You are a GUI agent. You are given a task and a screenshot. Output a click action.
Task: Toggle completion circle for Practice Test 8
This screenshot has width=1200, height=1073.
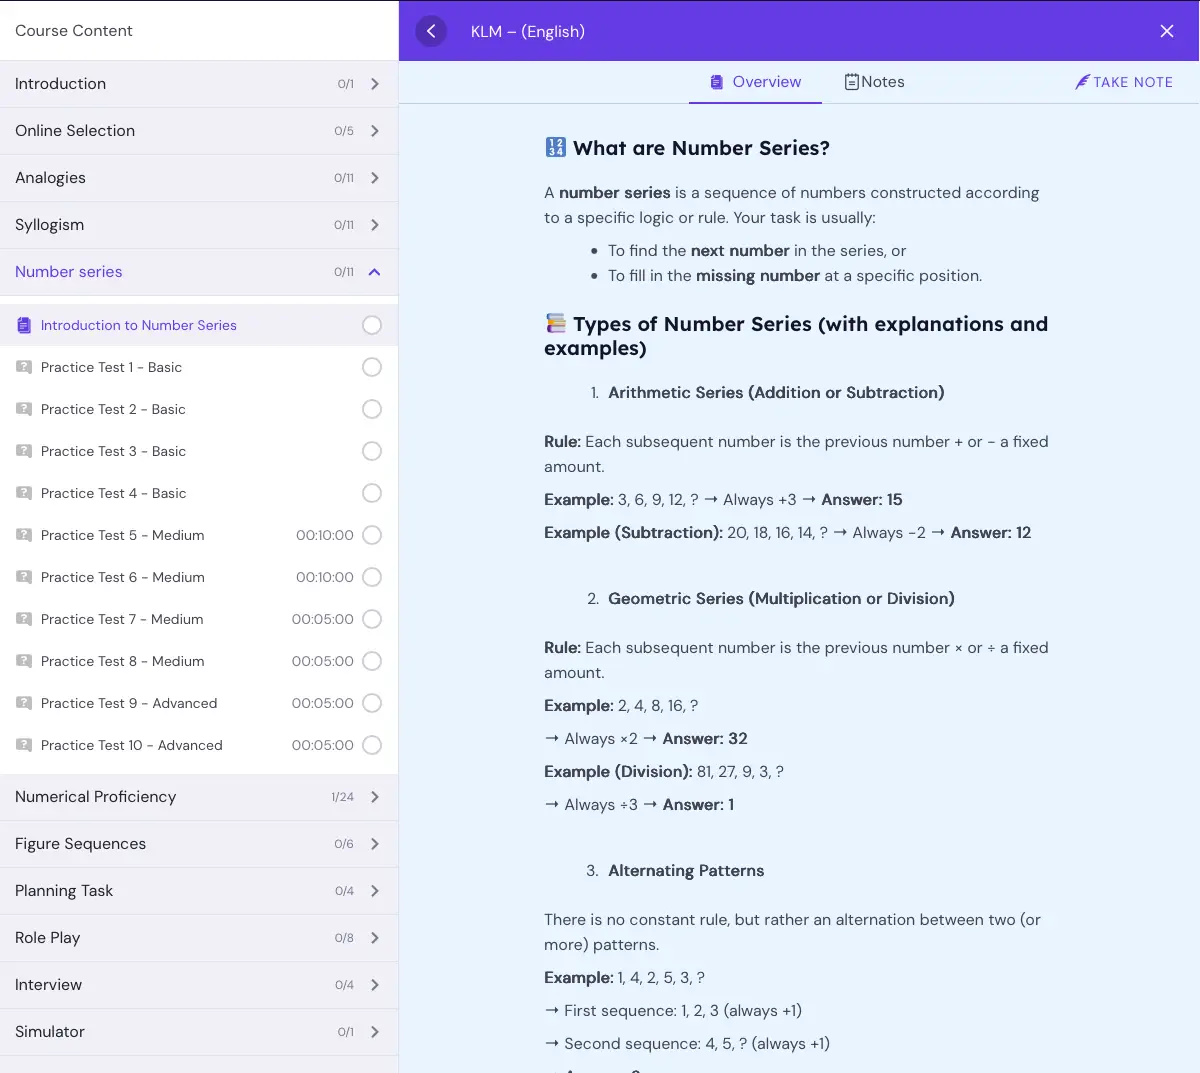pyautogui.click(x=372, y=661)
